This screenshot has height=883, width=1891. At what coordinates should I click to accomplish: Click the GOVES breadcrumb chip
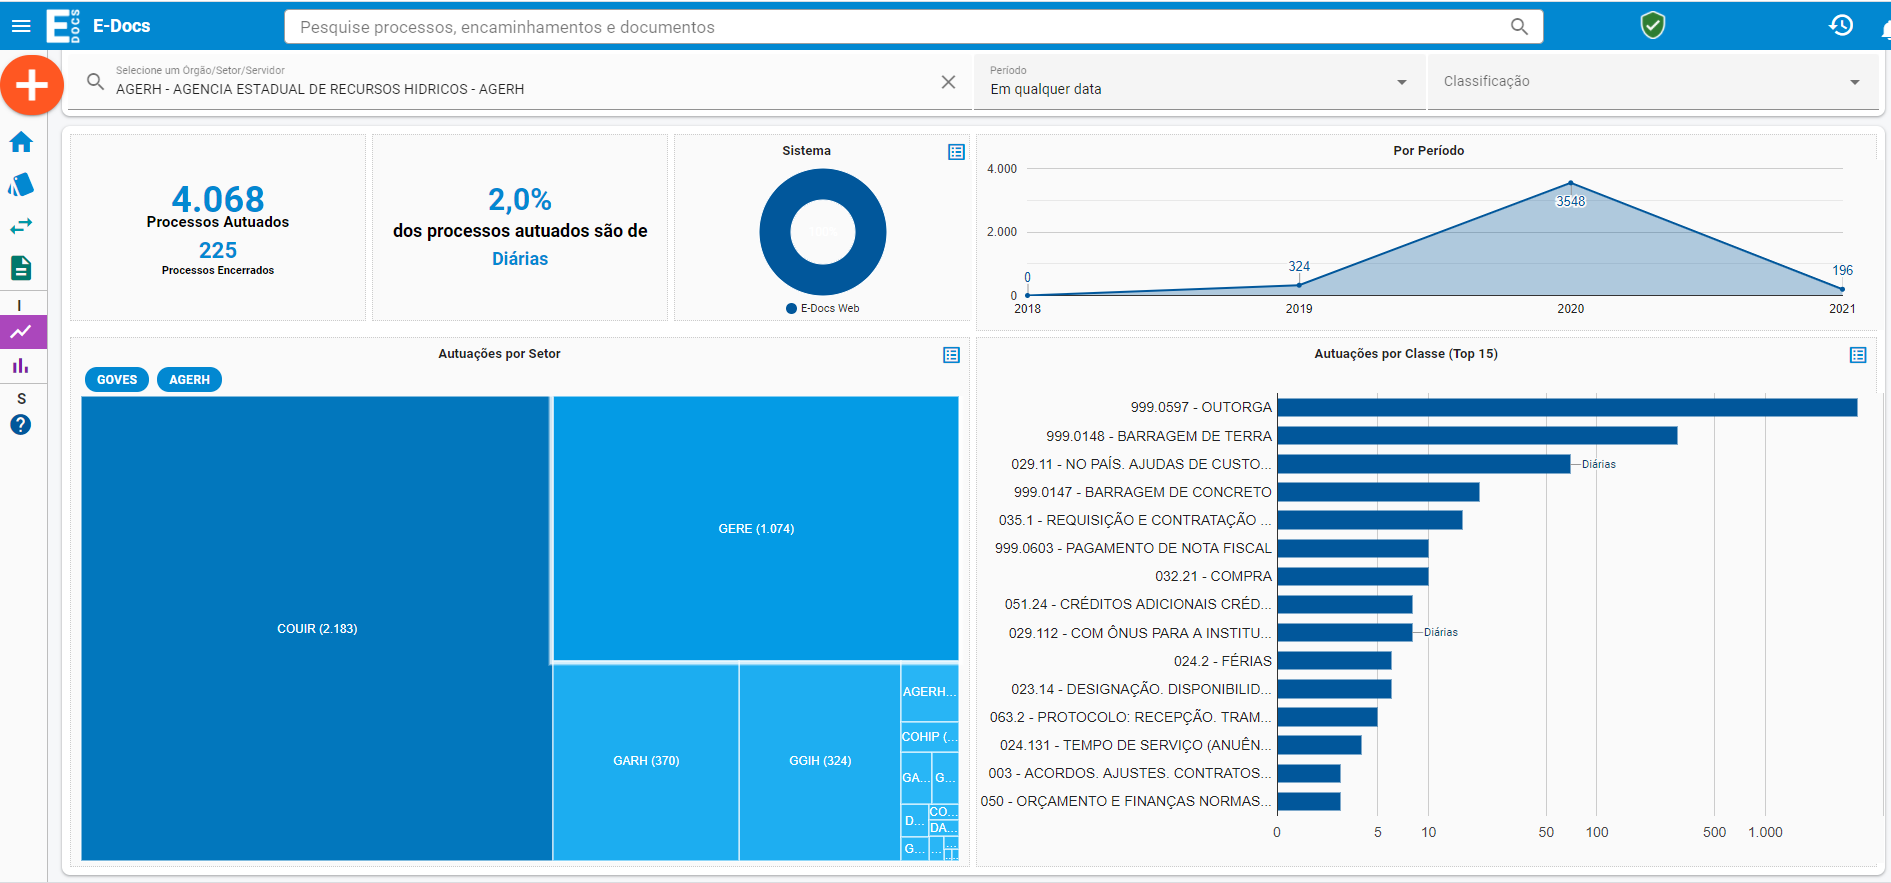[117, 380]
